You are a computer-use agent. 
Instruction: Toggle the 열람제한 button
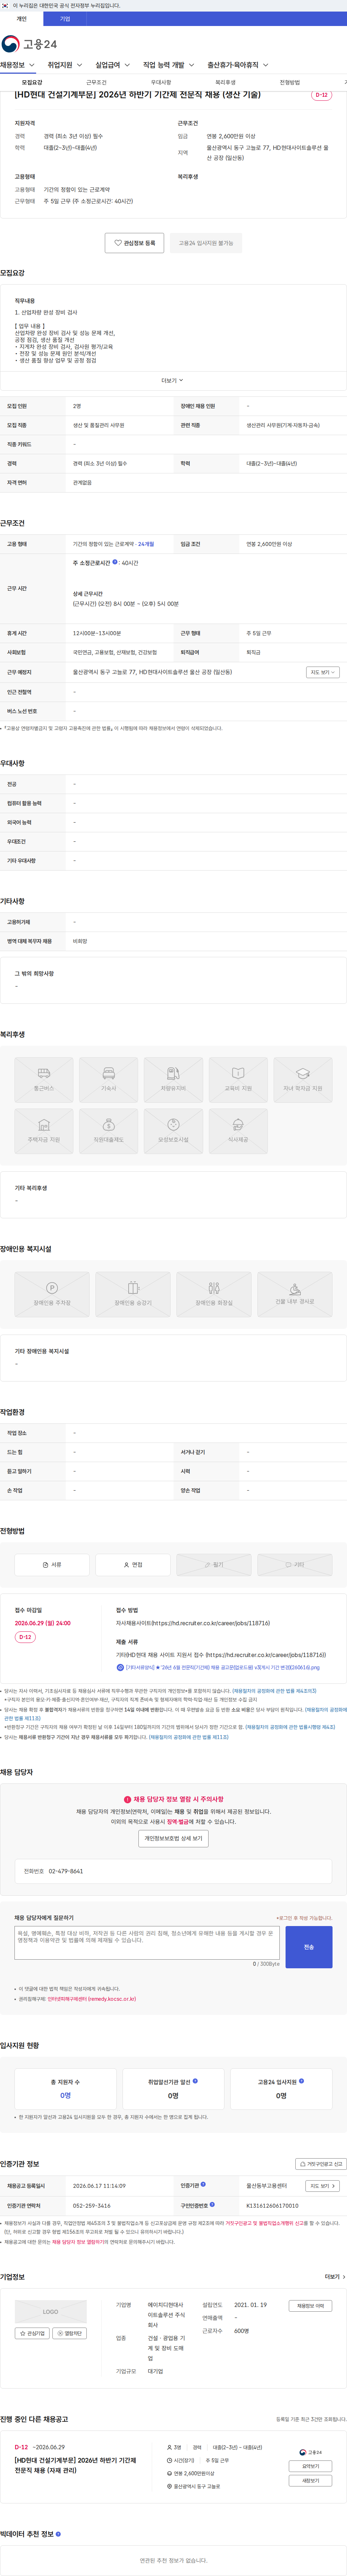(70, 2333)
